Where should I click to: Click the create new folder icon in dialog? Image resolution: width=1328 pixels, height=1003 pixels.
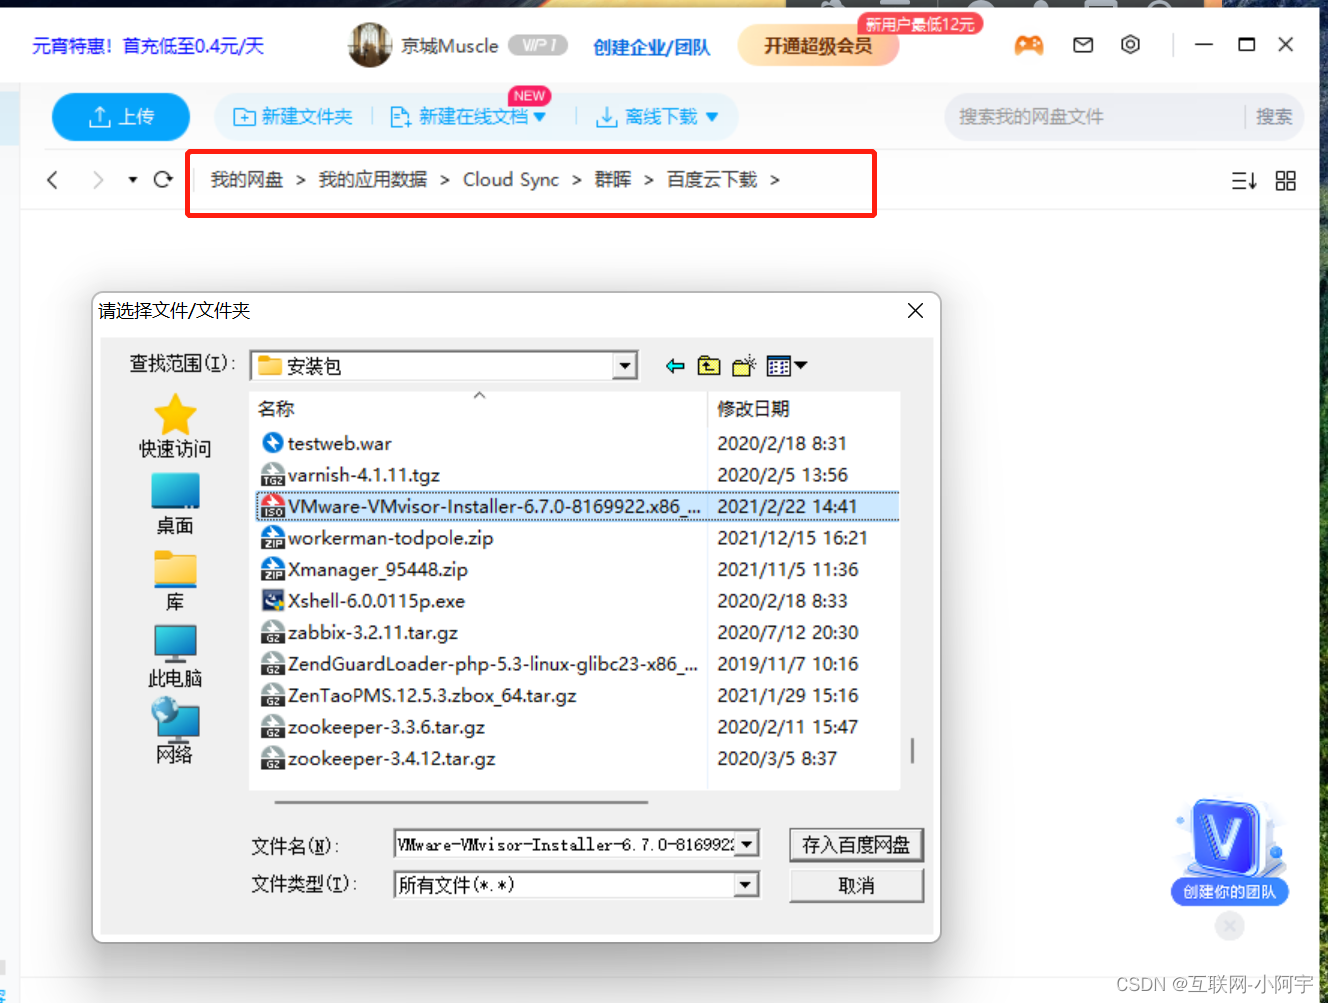point(744,366)
